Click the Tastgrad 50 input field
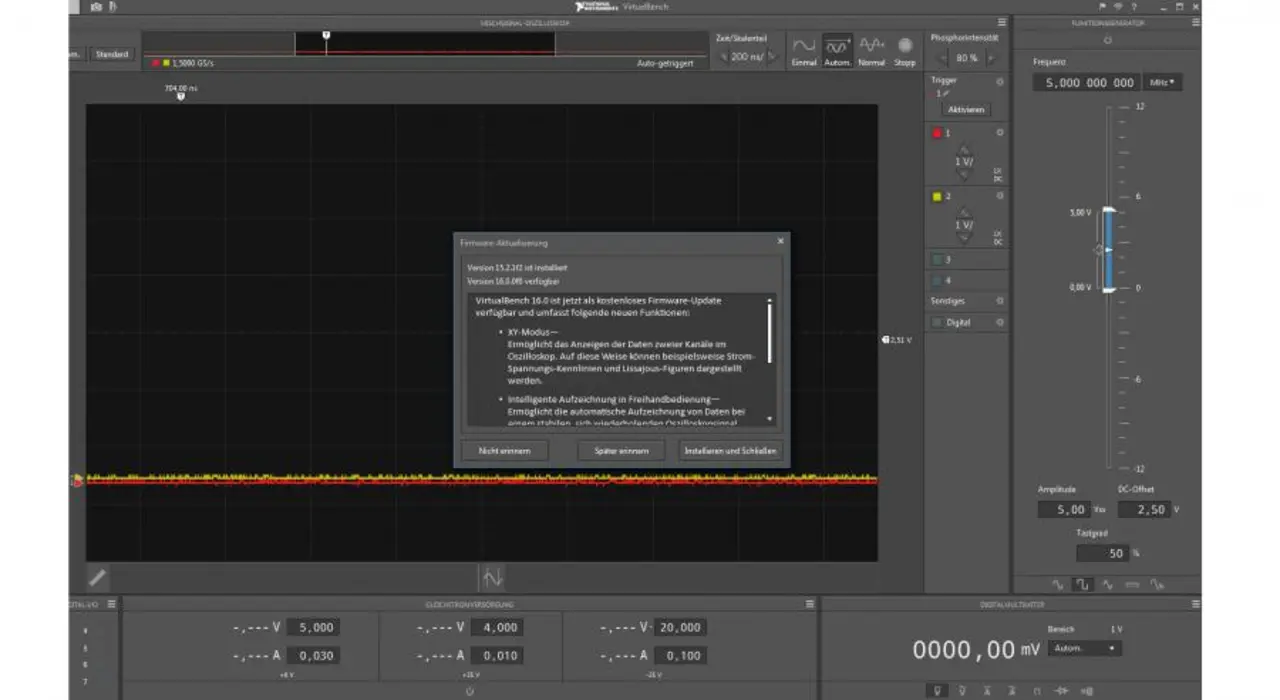 pos(1101,553)
